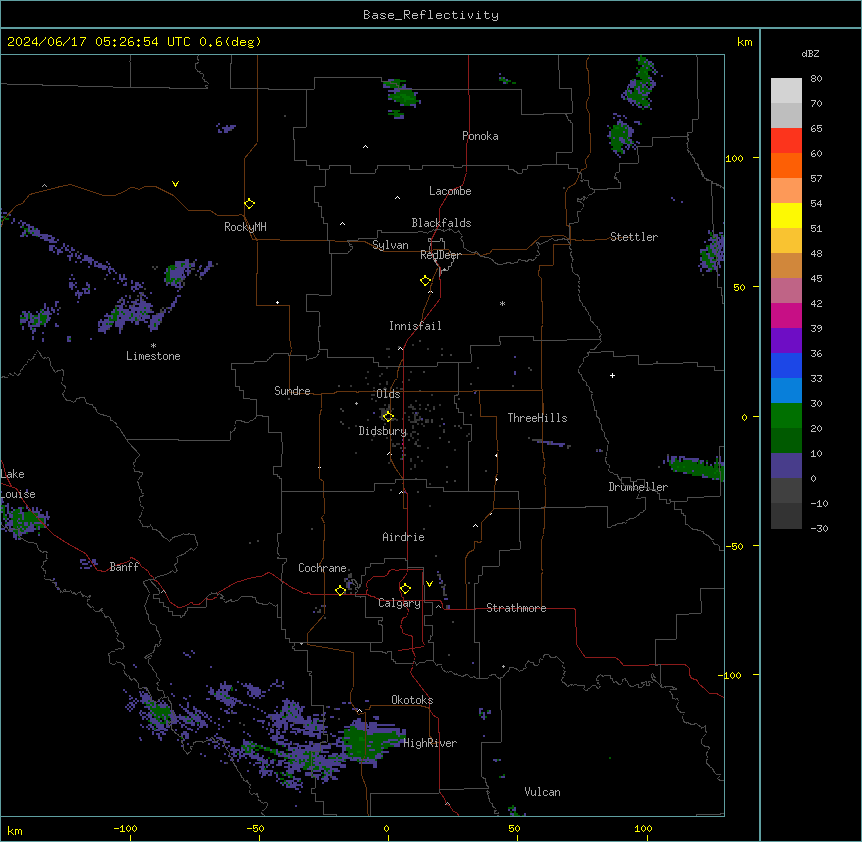Click the 100 tick on the bottom axis
Screen dimensions: 862x842
point(643,828)
